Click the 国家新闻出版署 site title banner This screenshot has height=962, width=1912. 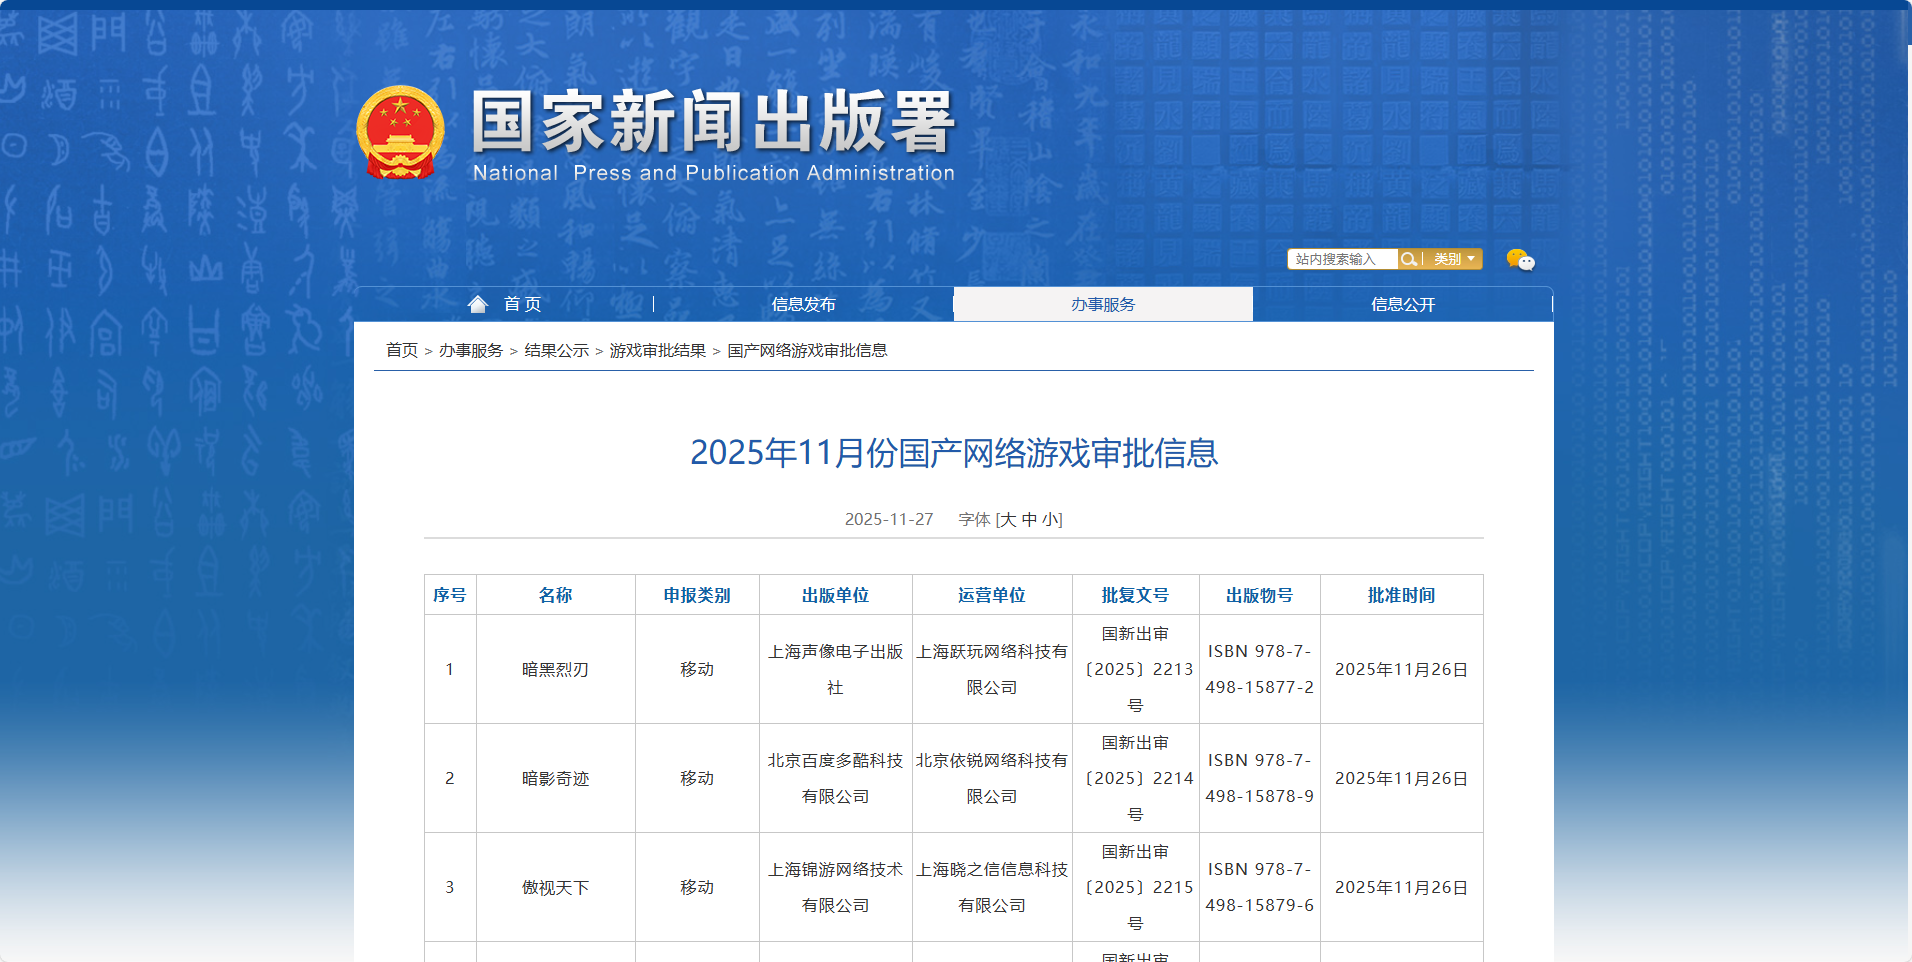pos(713,133)
